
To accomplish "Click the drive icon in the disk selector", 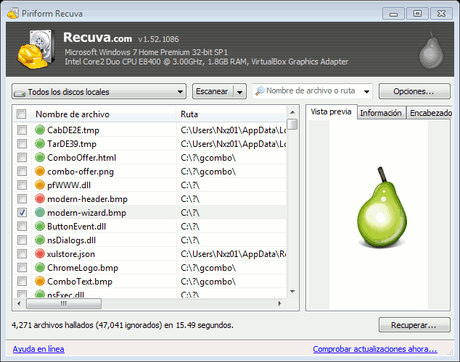I will [20, 93].
